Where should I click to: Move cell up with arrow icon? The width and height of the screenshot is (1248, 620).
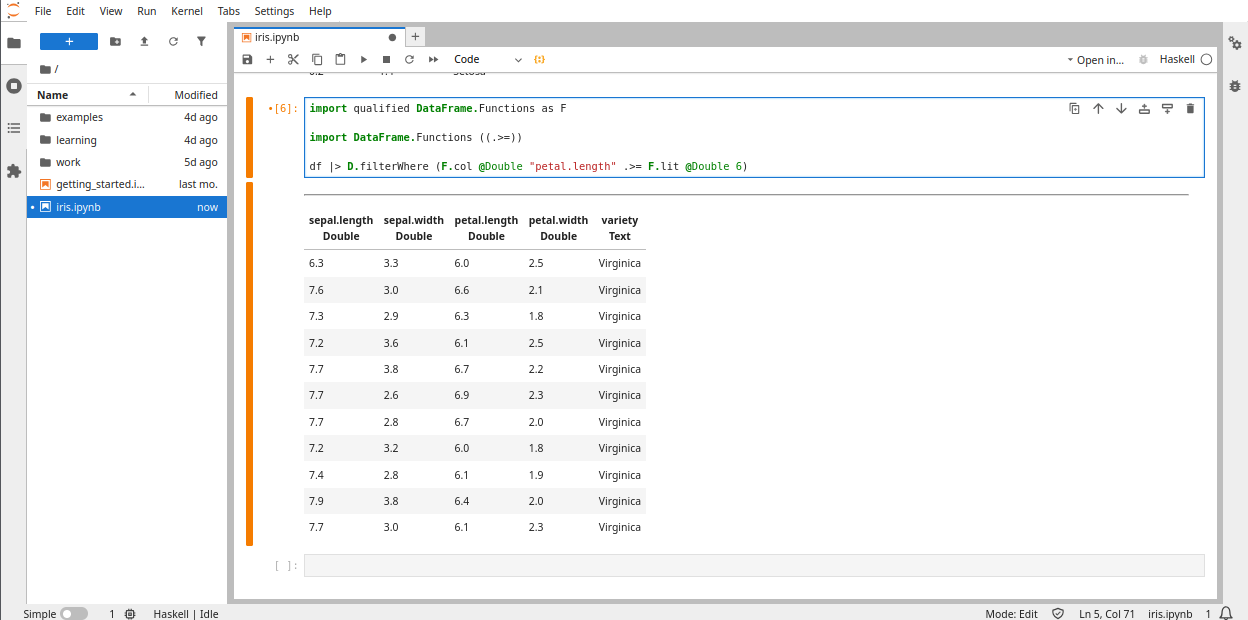pos(1098,109)
